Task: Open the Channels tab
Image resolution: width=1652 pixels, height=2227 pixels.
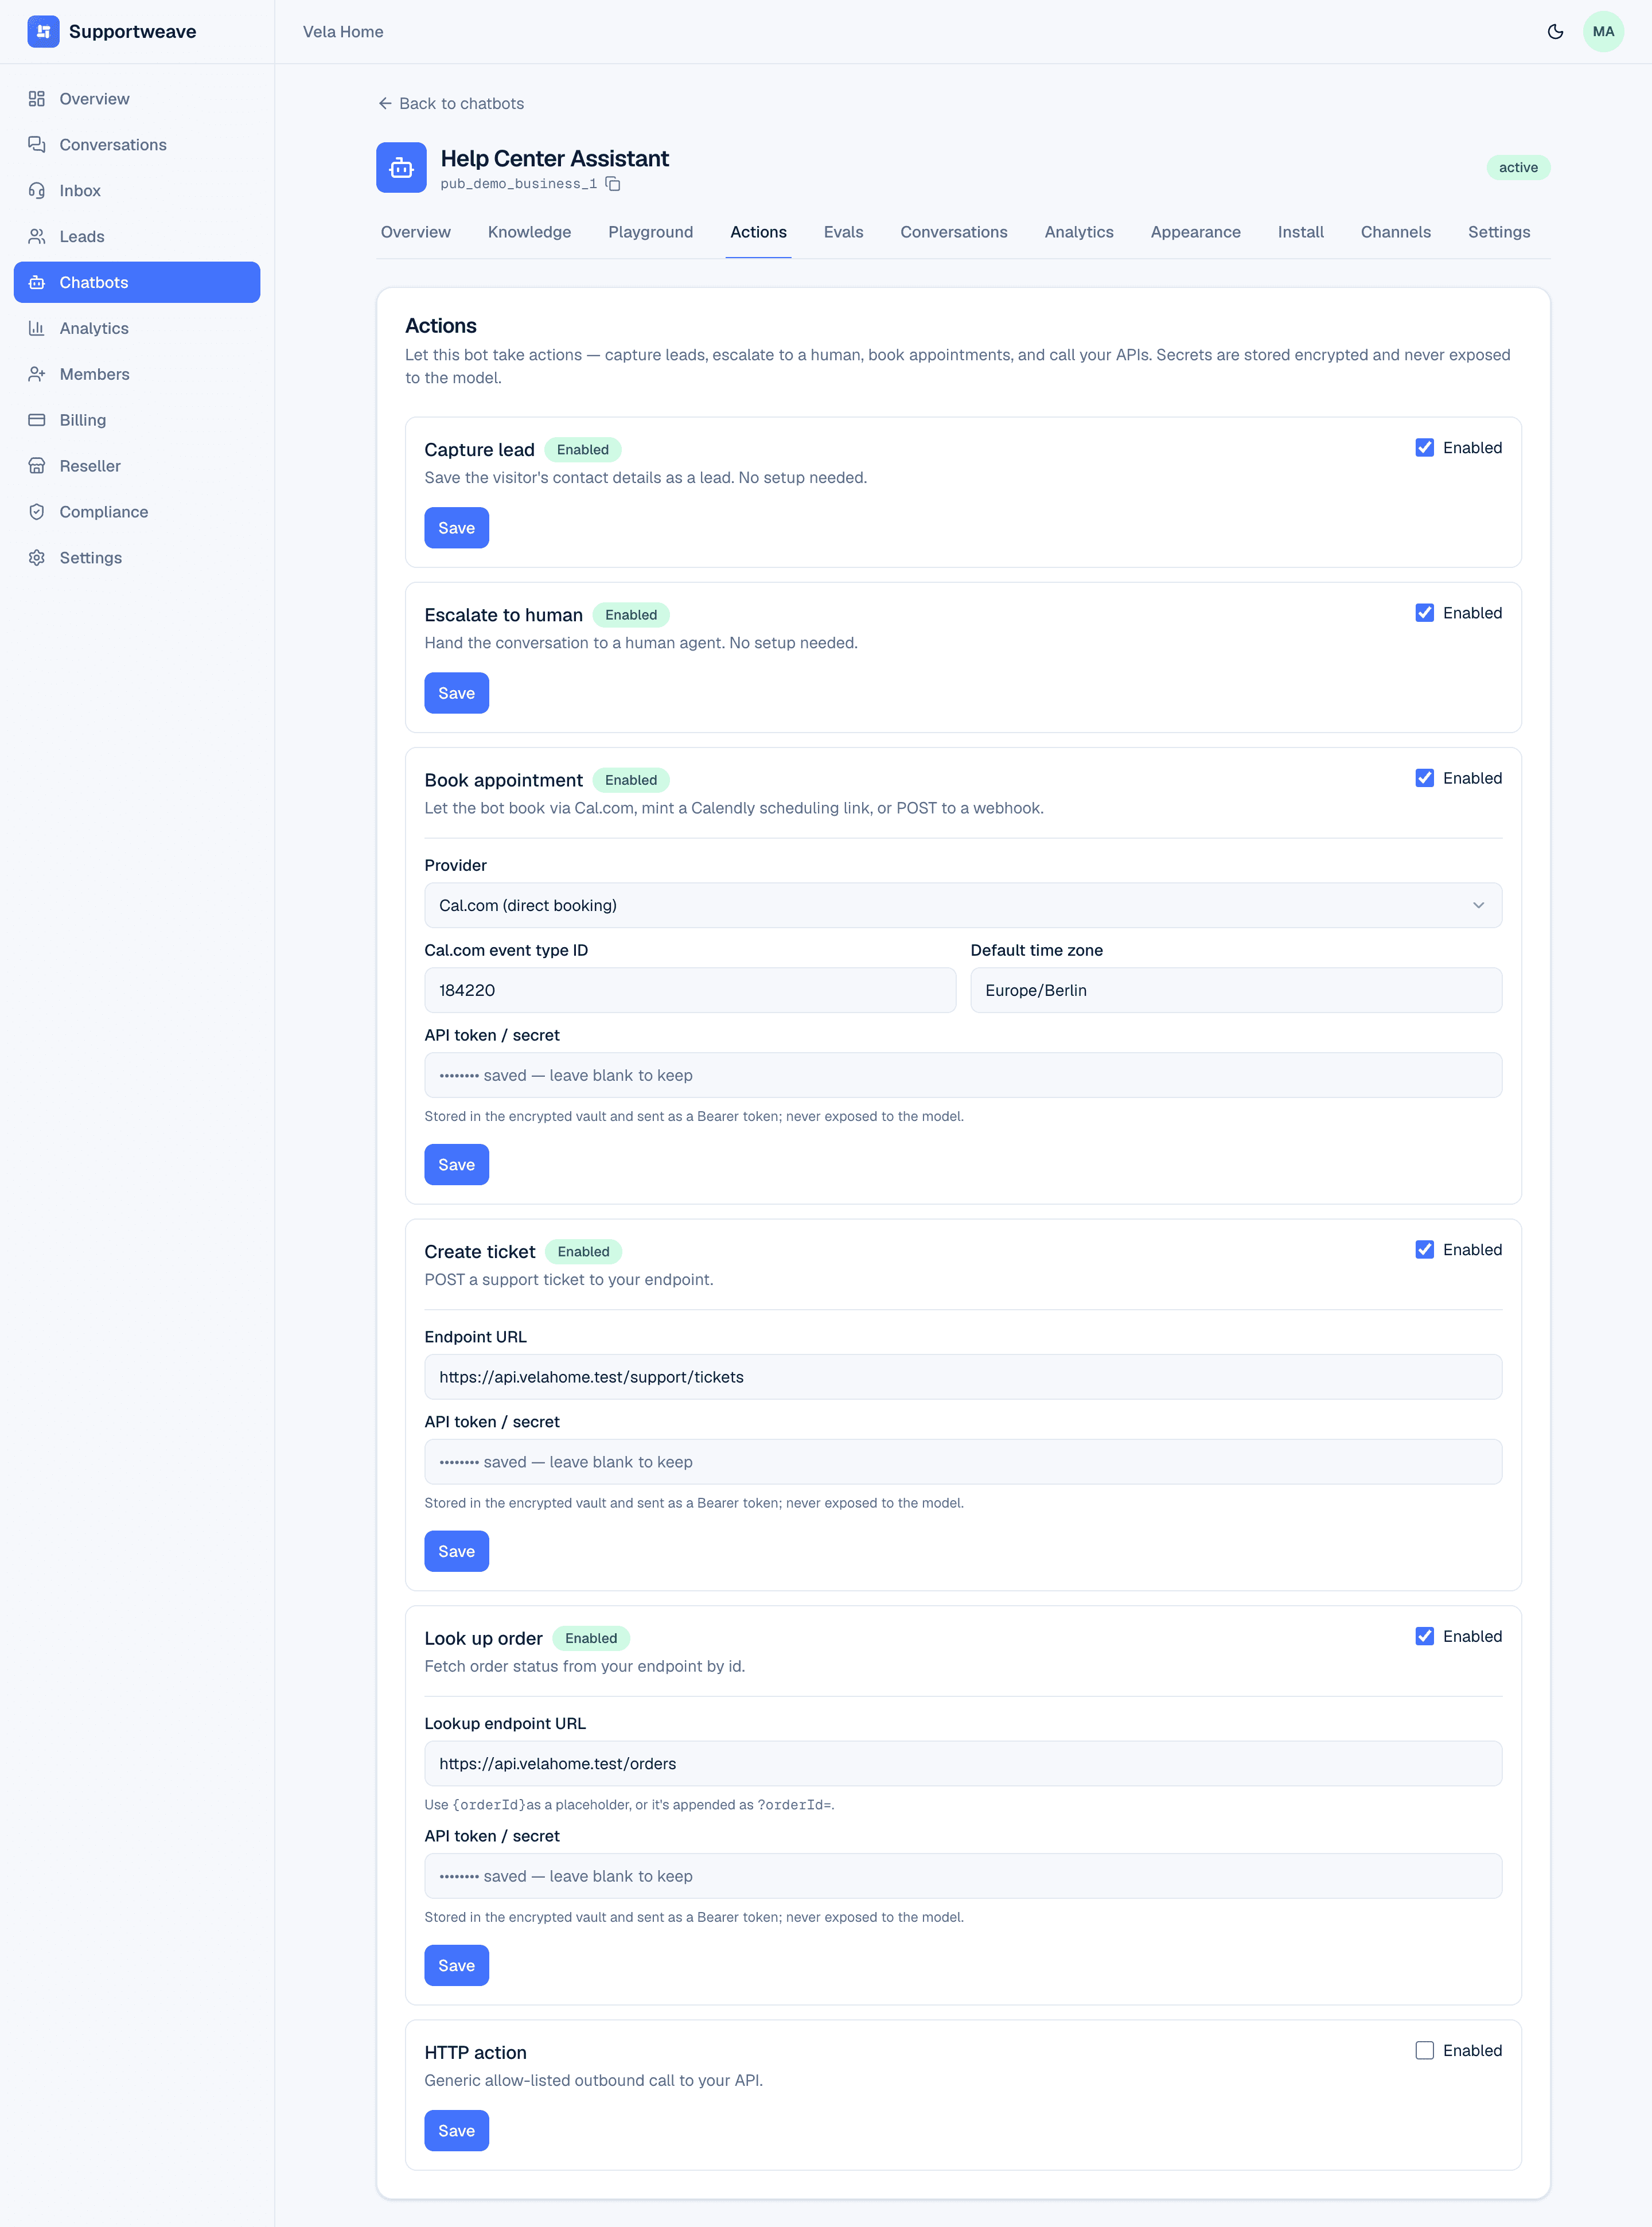Action: coord(1395,232)
